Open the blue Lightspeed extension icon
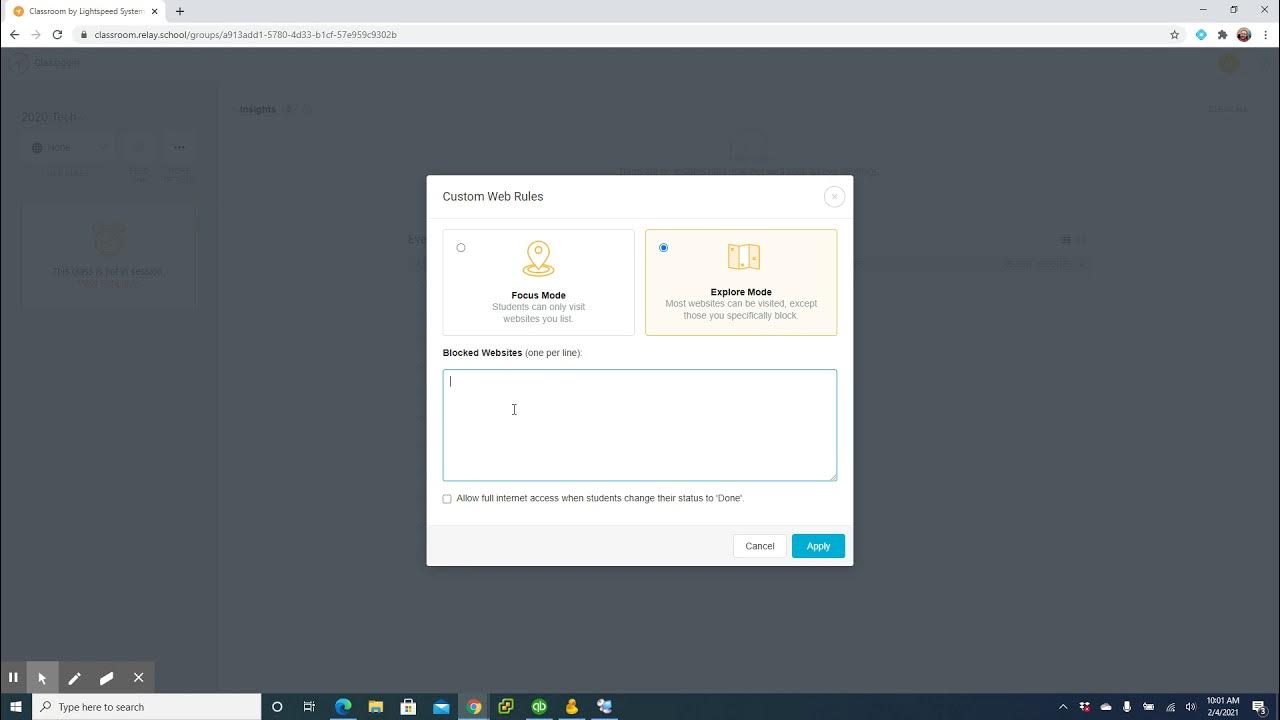 [1201, 34]
